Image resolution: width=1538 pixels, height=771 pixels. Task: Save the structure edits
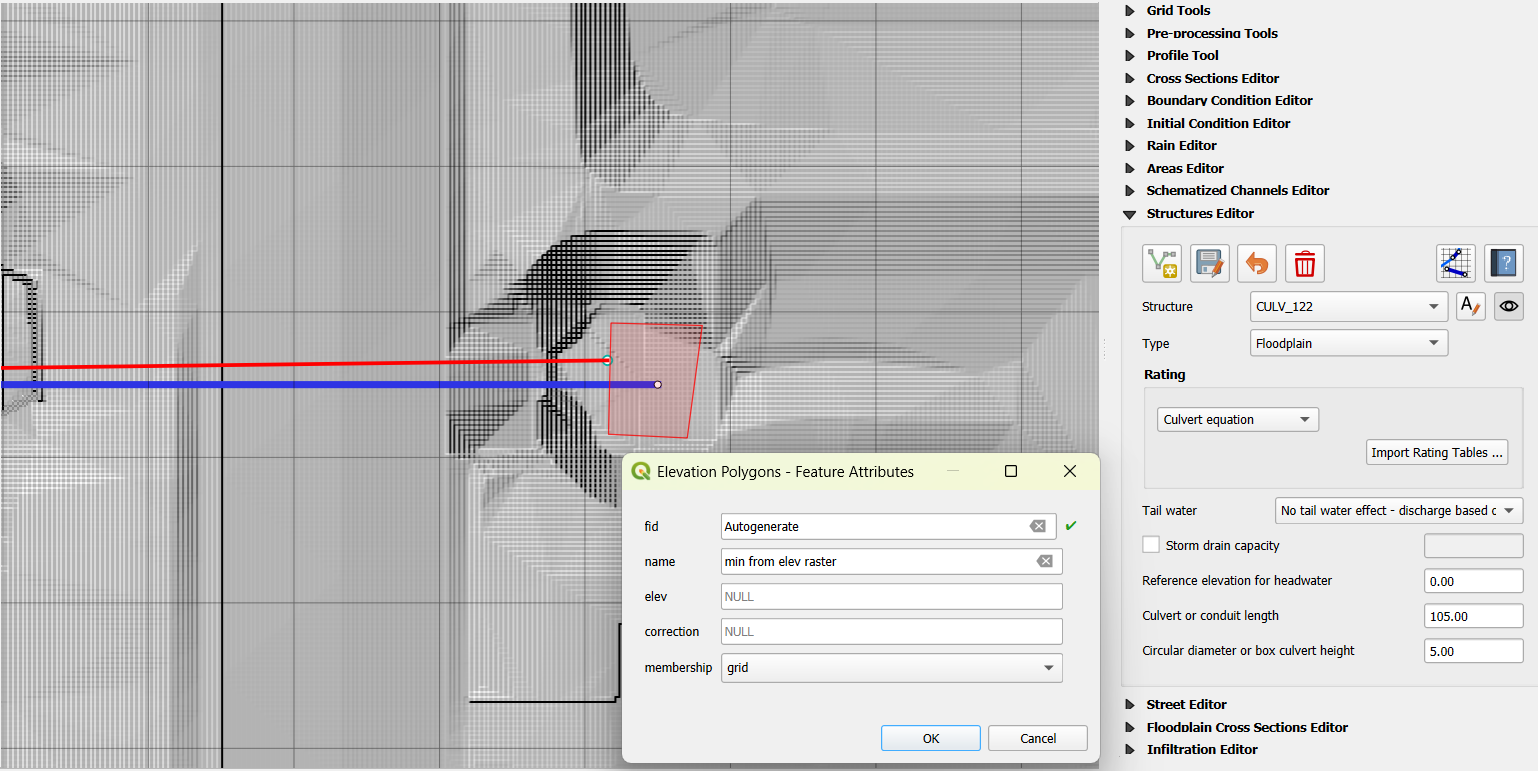[1209, 263]
